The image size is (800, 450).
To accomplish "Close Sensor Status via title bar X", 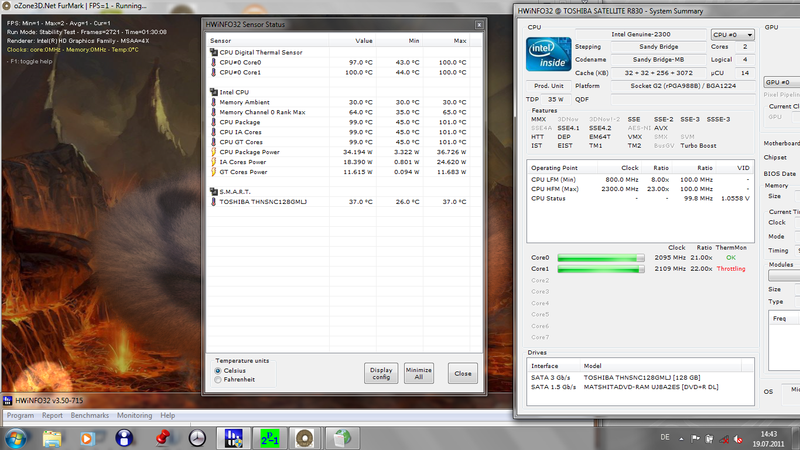I will [479, 24].
